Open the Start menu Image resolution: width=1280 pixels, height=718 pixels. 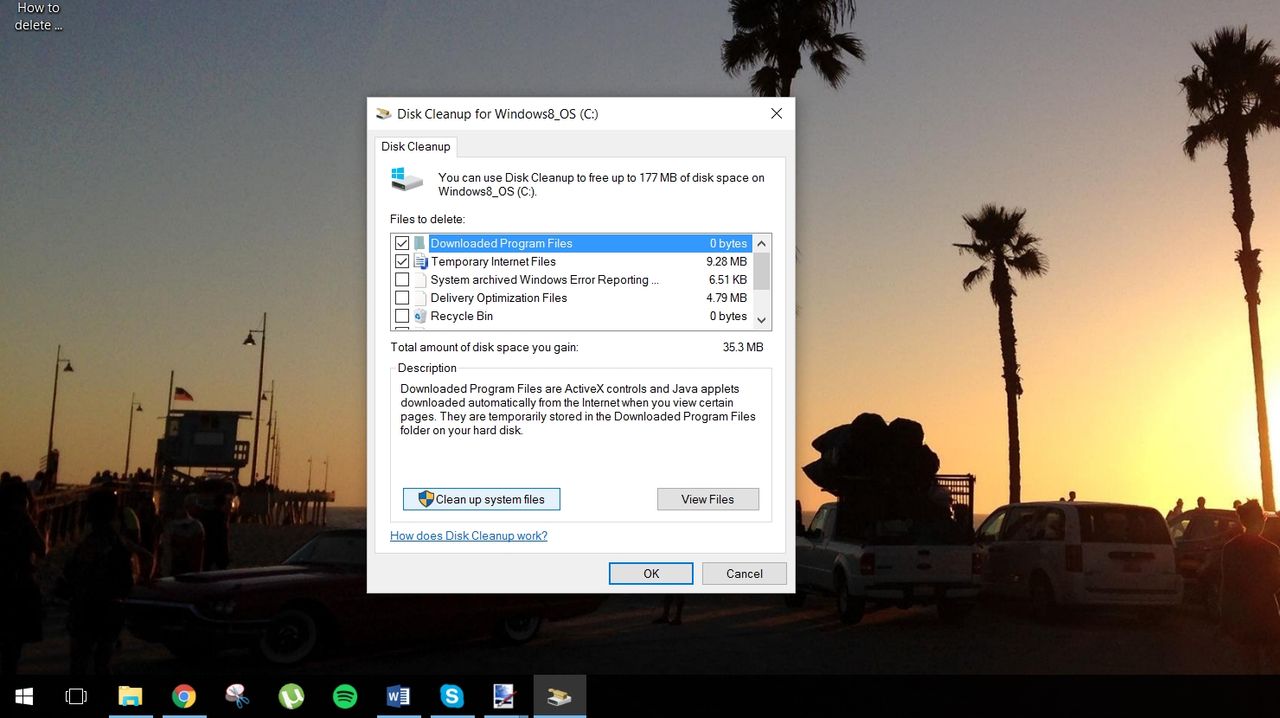click(x=24, y=695)
